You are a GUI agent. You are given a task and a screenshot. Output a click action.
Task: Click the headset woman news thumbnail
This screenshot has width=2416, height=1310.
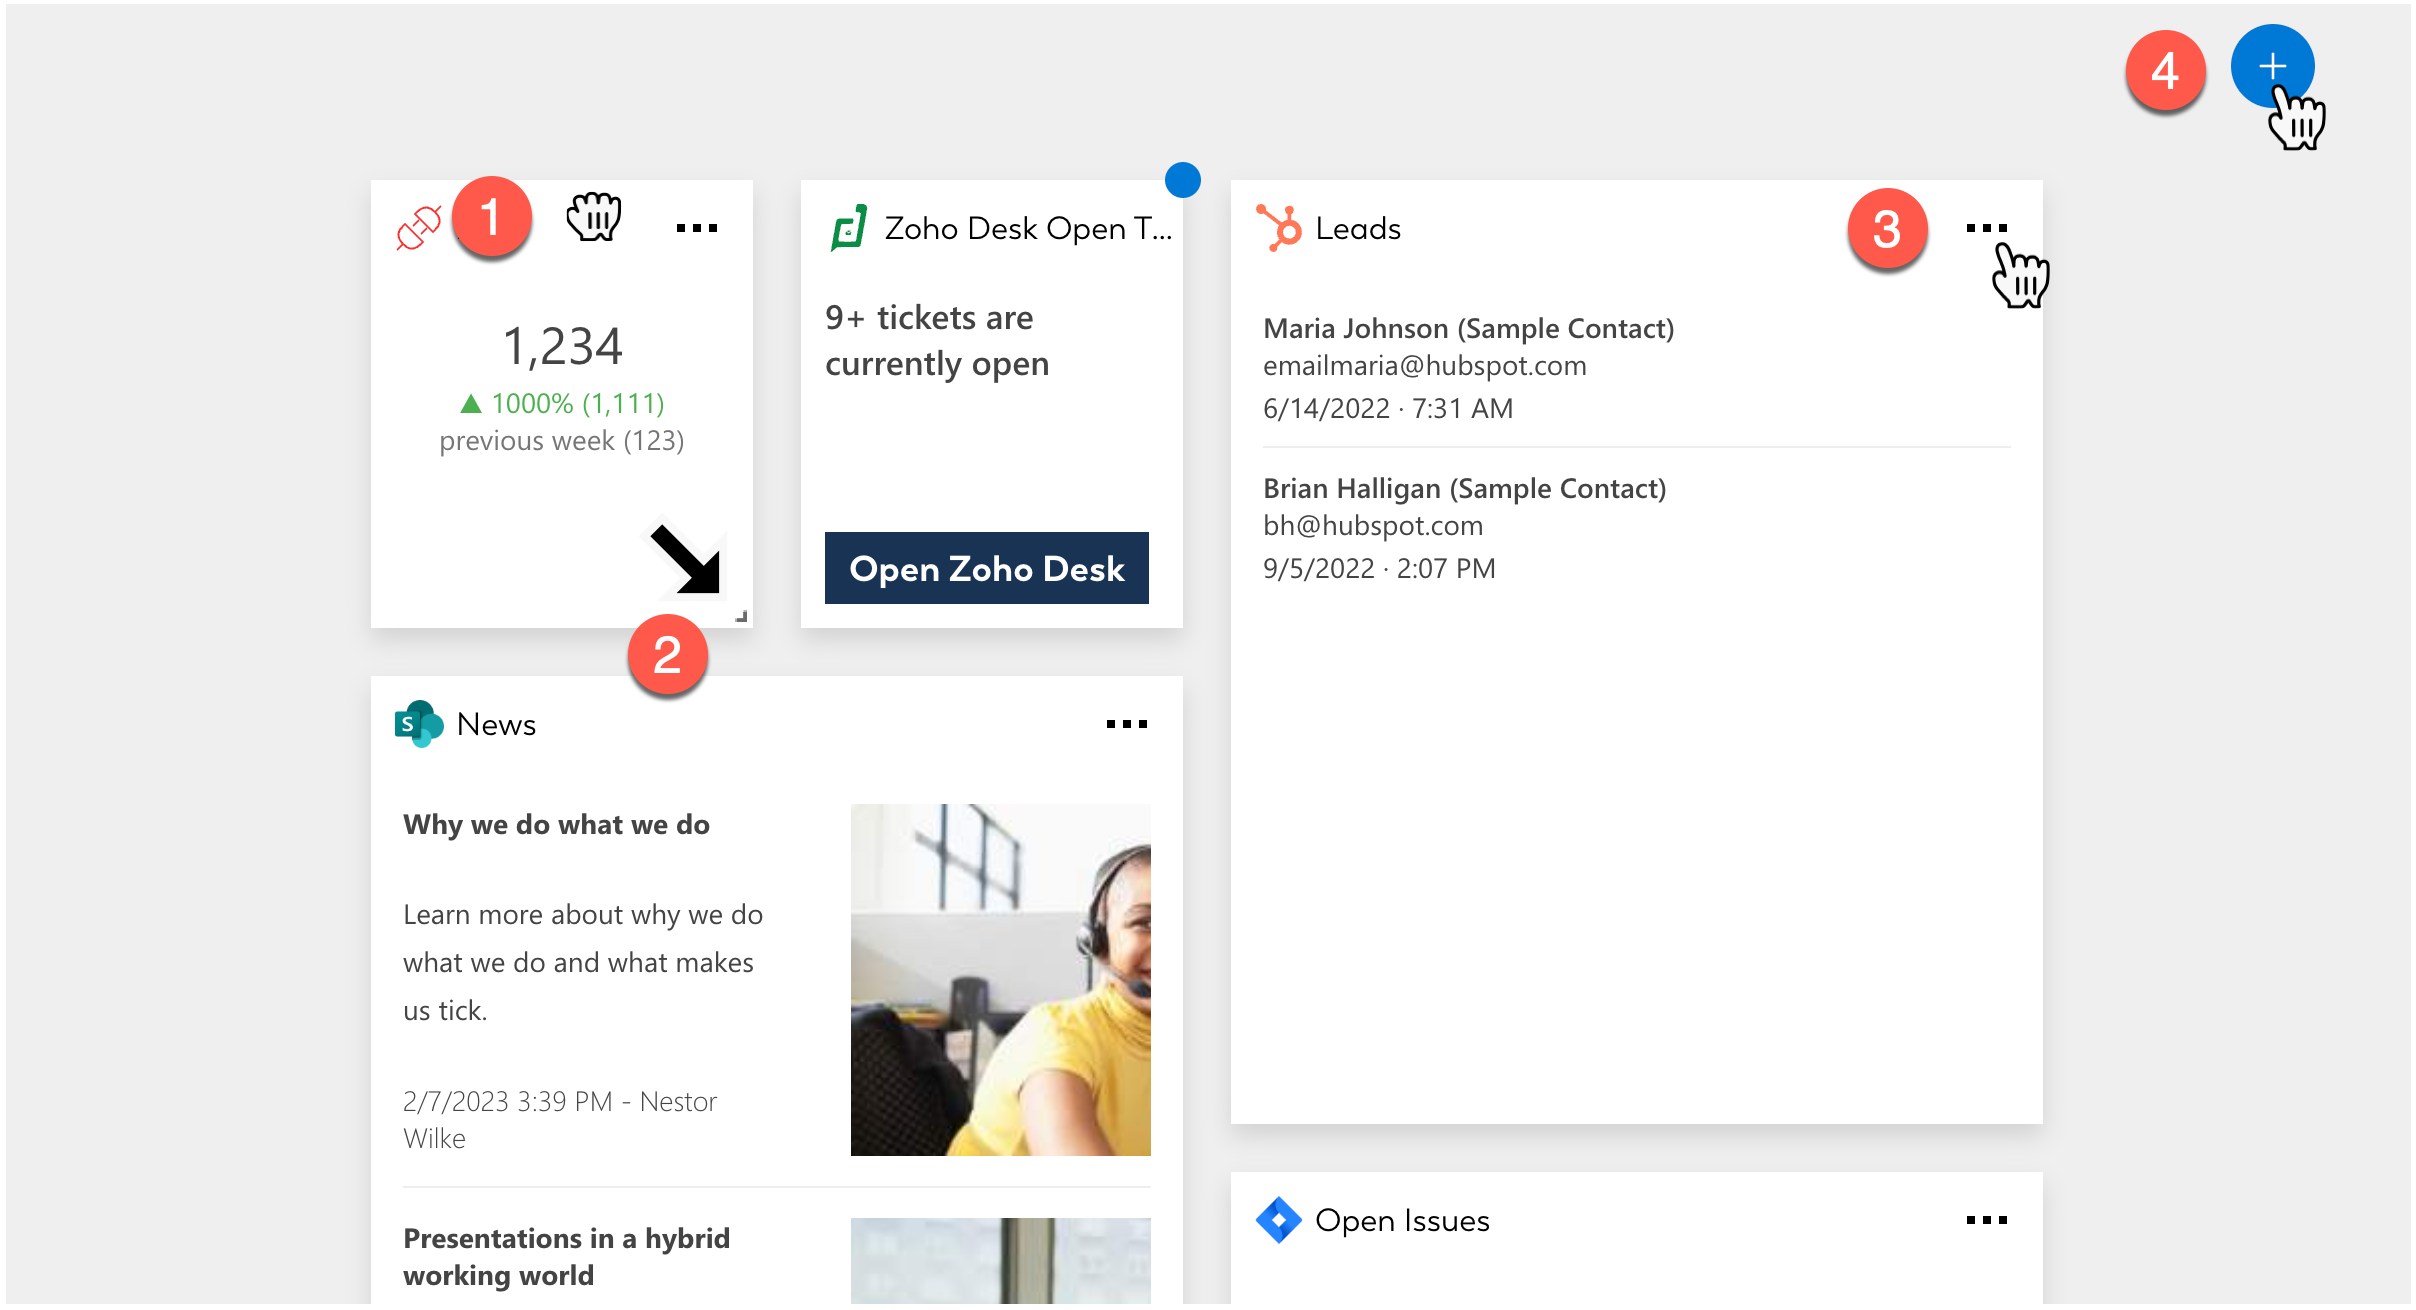(x=1000, y=979)
